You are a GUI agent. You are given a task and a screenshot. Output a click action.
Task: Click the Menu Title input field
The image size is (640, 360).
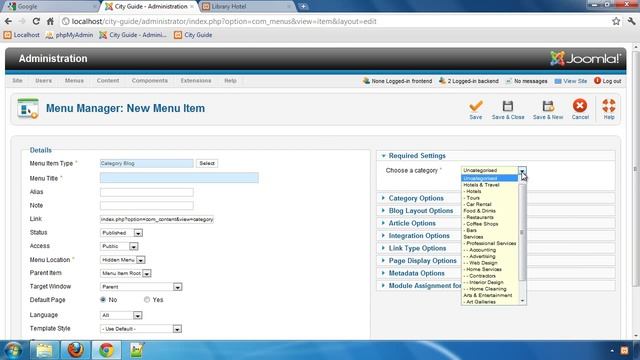coord(179,178)
